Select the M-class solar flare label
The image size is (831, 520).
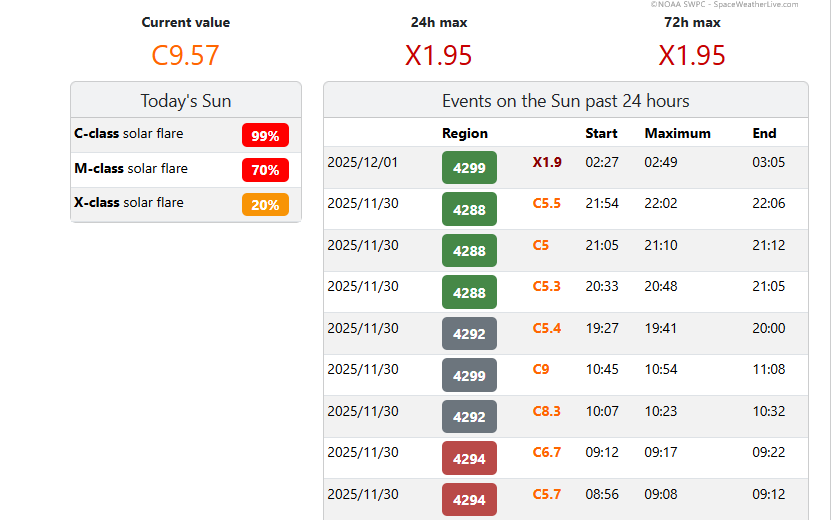coord(131,169)
